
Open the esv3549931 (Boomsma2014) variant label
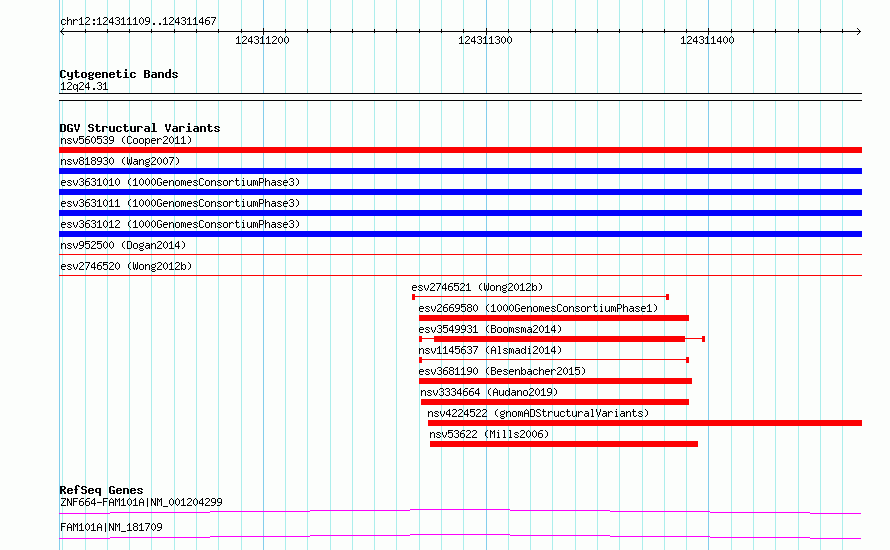(490, 329)
